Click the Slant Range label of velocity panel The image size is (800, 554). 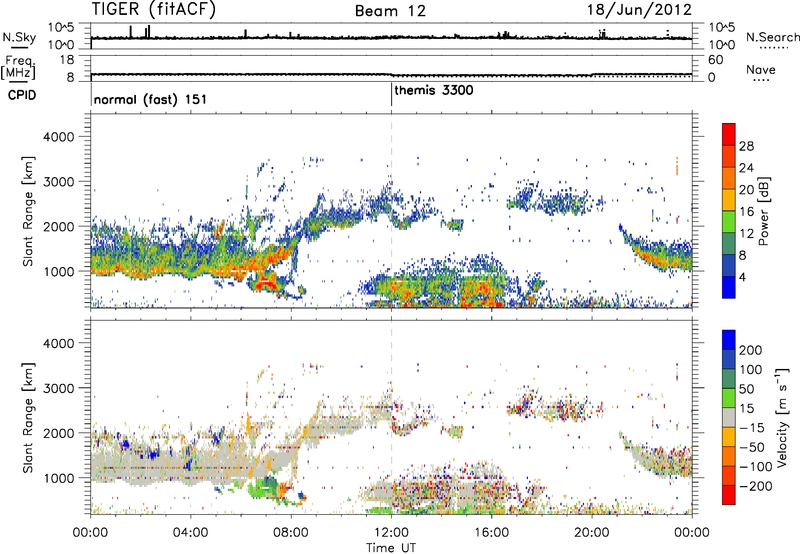pos(28,418)
